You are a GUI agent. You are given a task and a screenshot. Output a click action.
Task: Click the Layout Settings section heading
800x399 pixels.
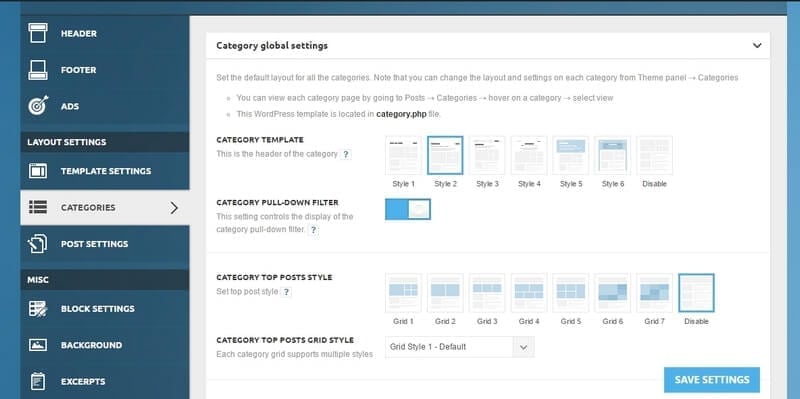(67, 142)
